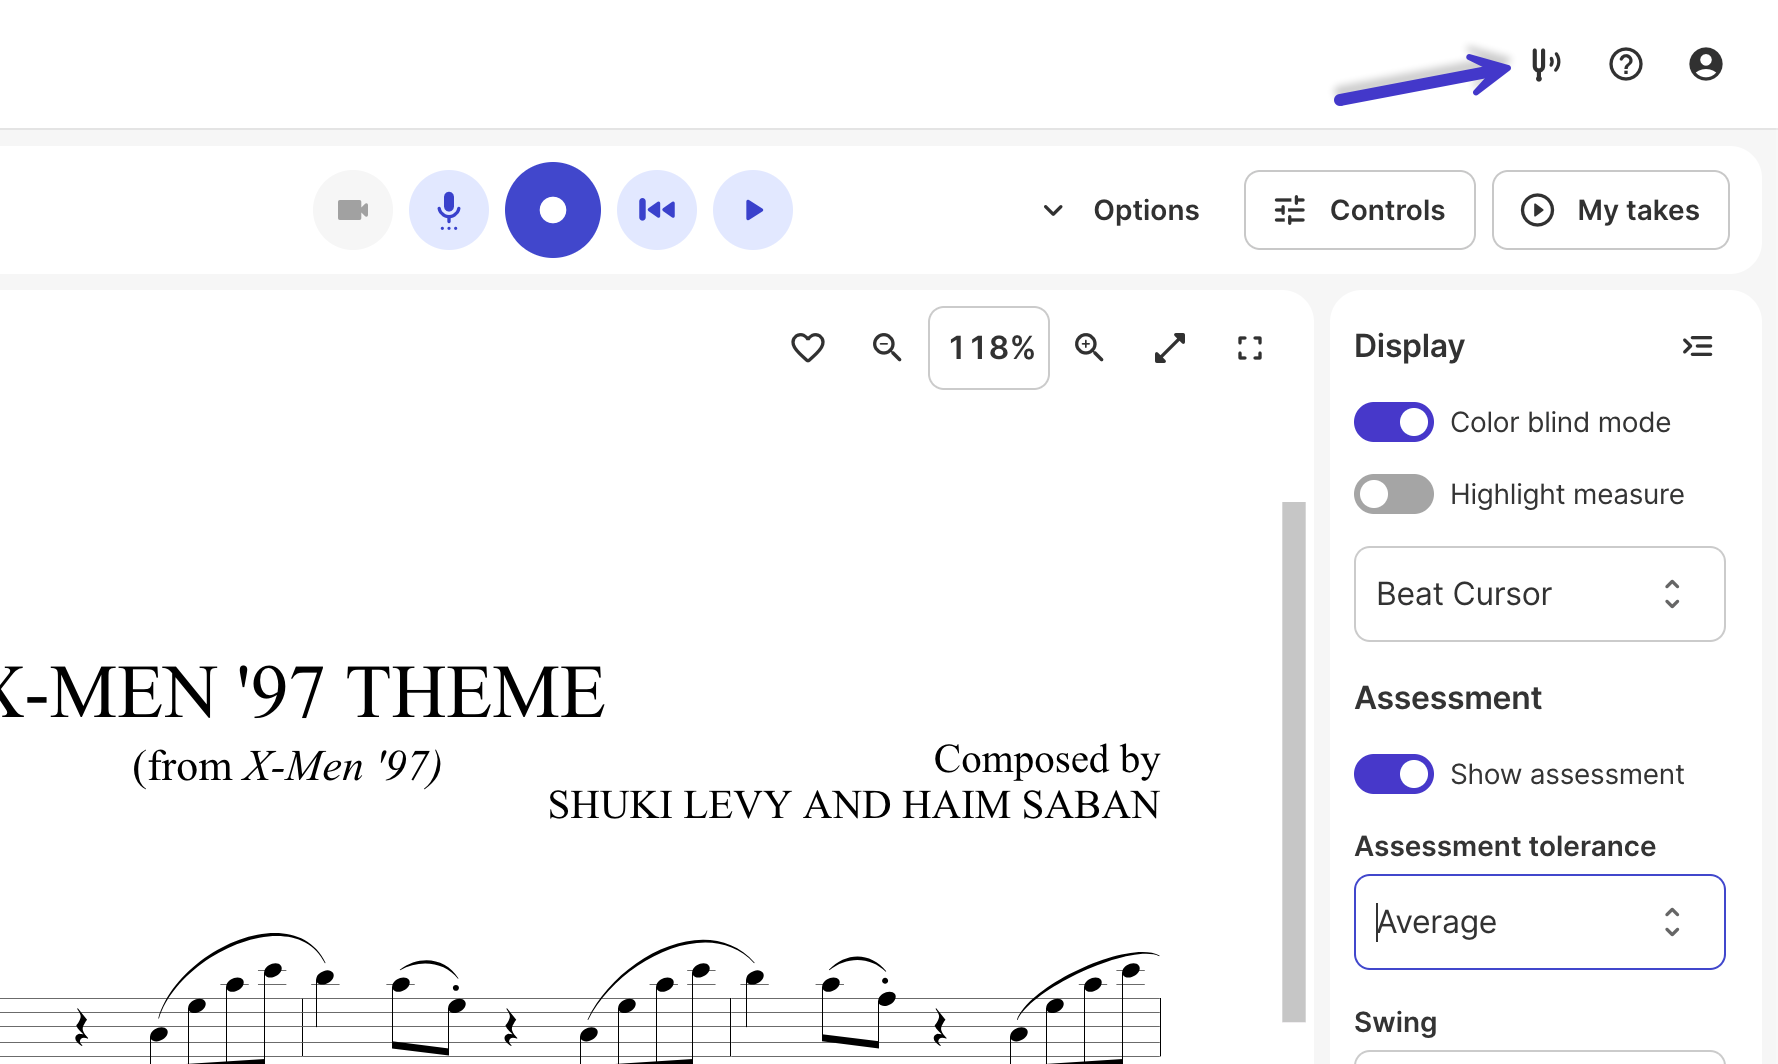
Task: Rewind to the beginning of the score
Action: tap(657, 210)
